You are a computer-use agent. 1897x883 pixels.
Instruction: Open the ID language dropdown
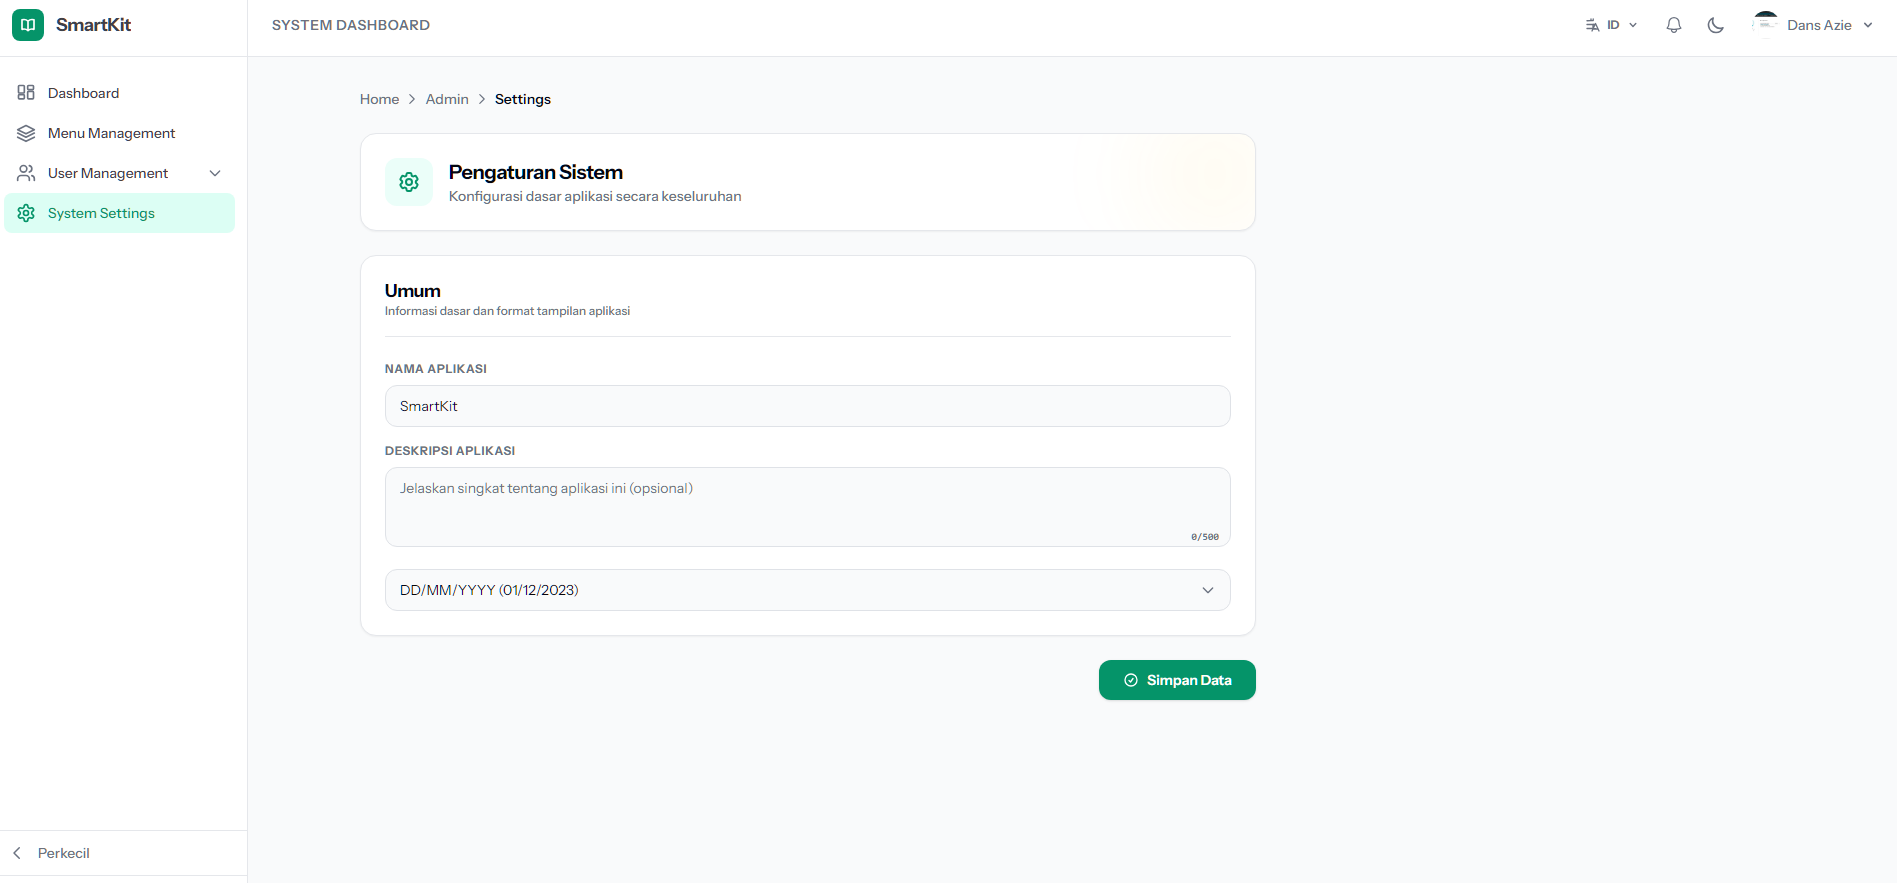tap(1612, 25)
